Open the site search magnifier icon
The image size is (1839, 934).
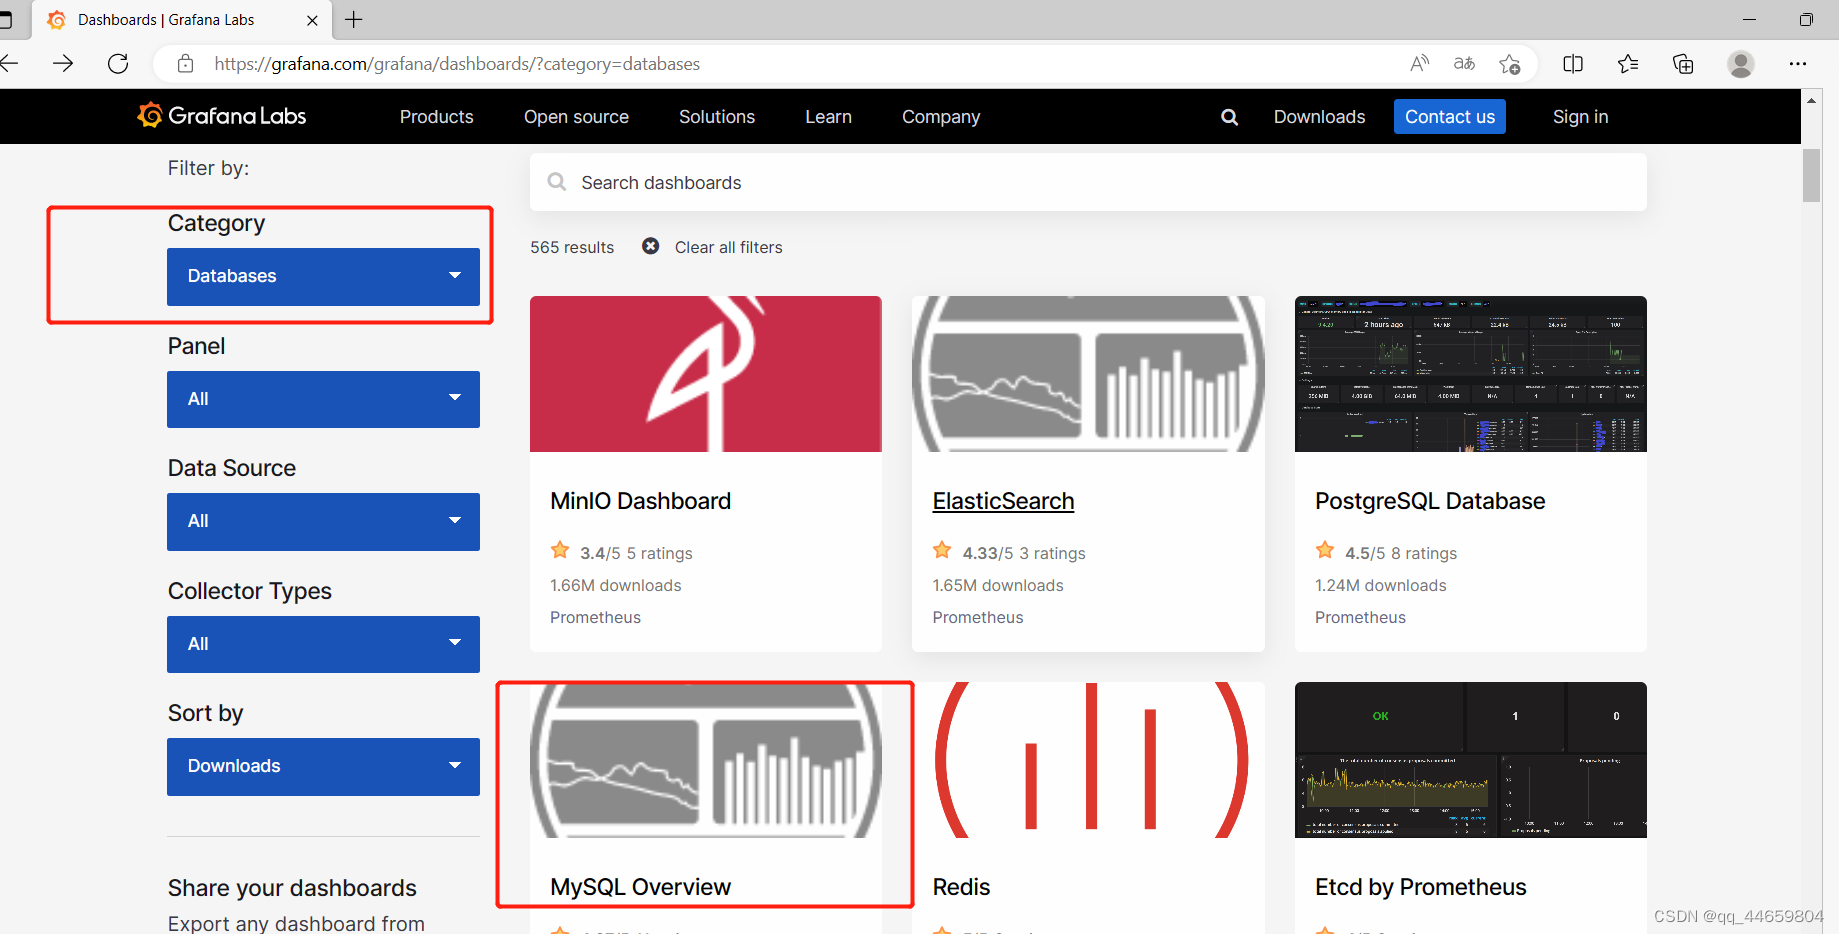pyautogui.click(x=1229, y=117)
